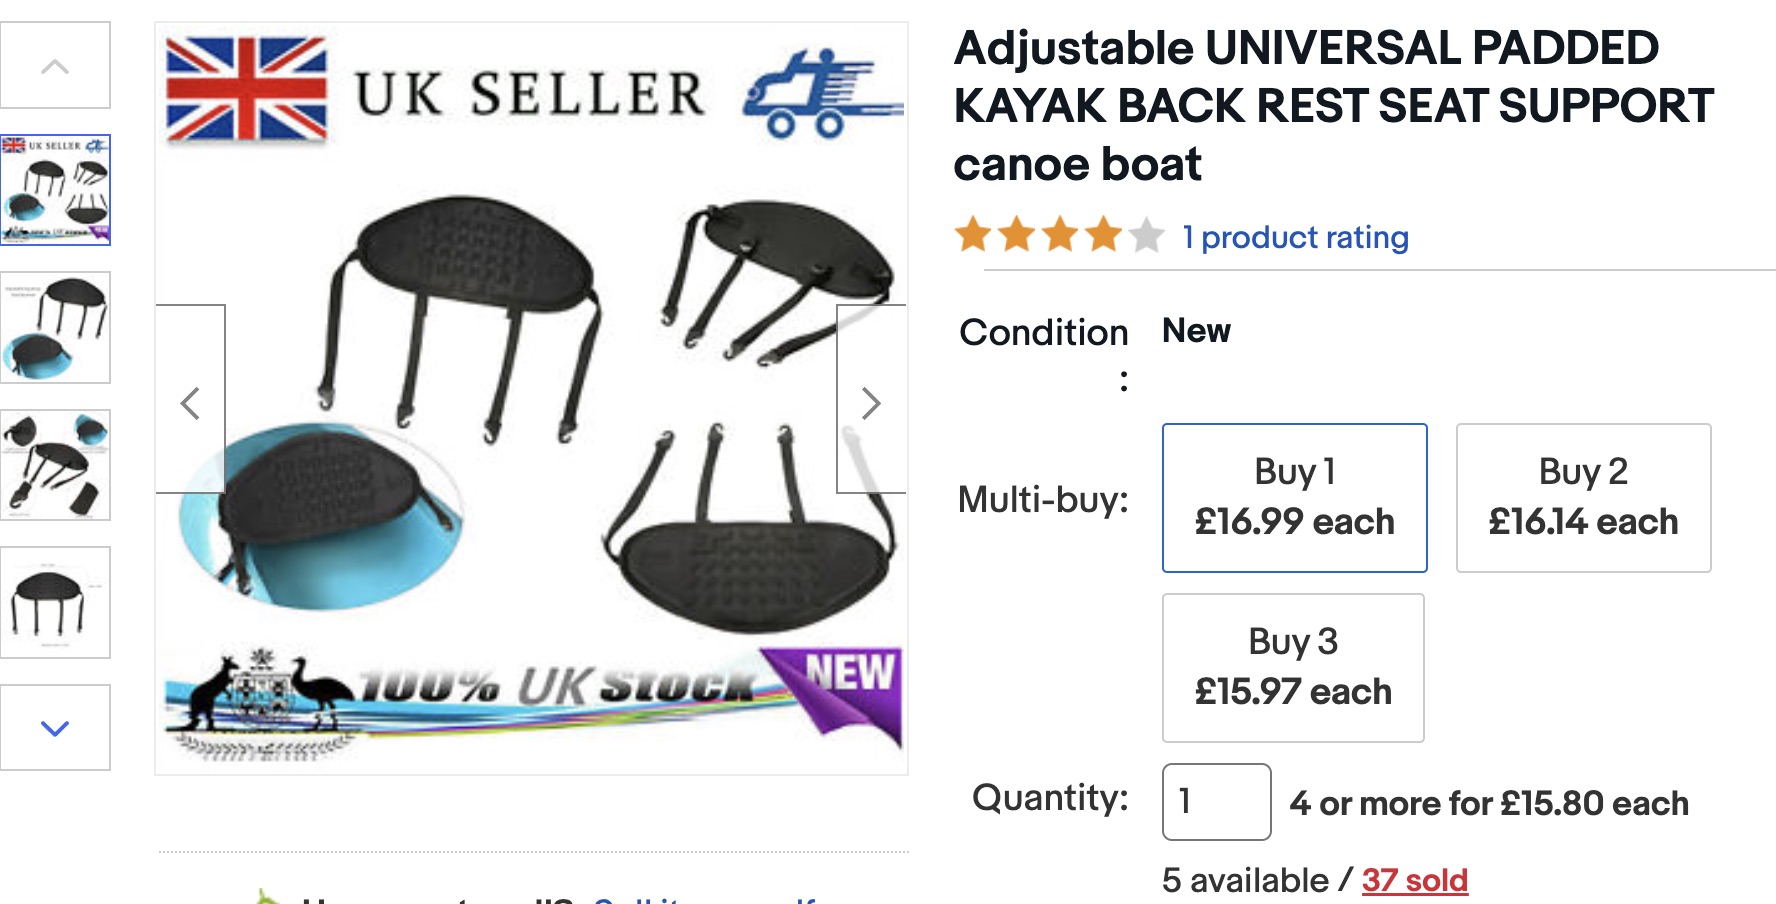Show previous product image using left arrow
The height and width of the screenshot is (904, 1776).
190,402
